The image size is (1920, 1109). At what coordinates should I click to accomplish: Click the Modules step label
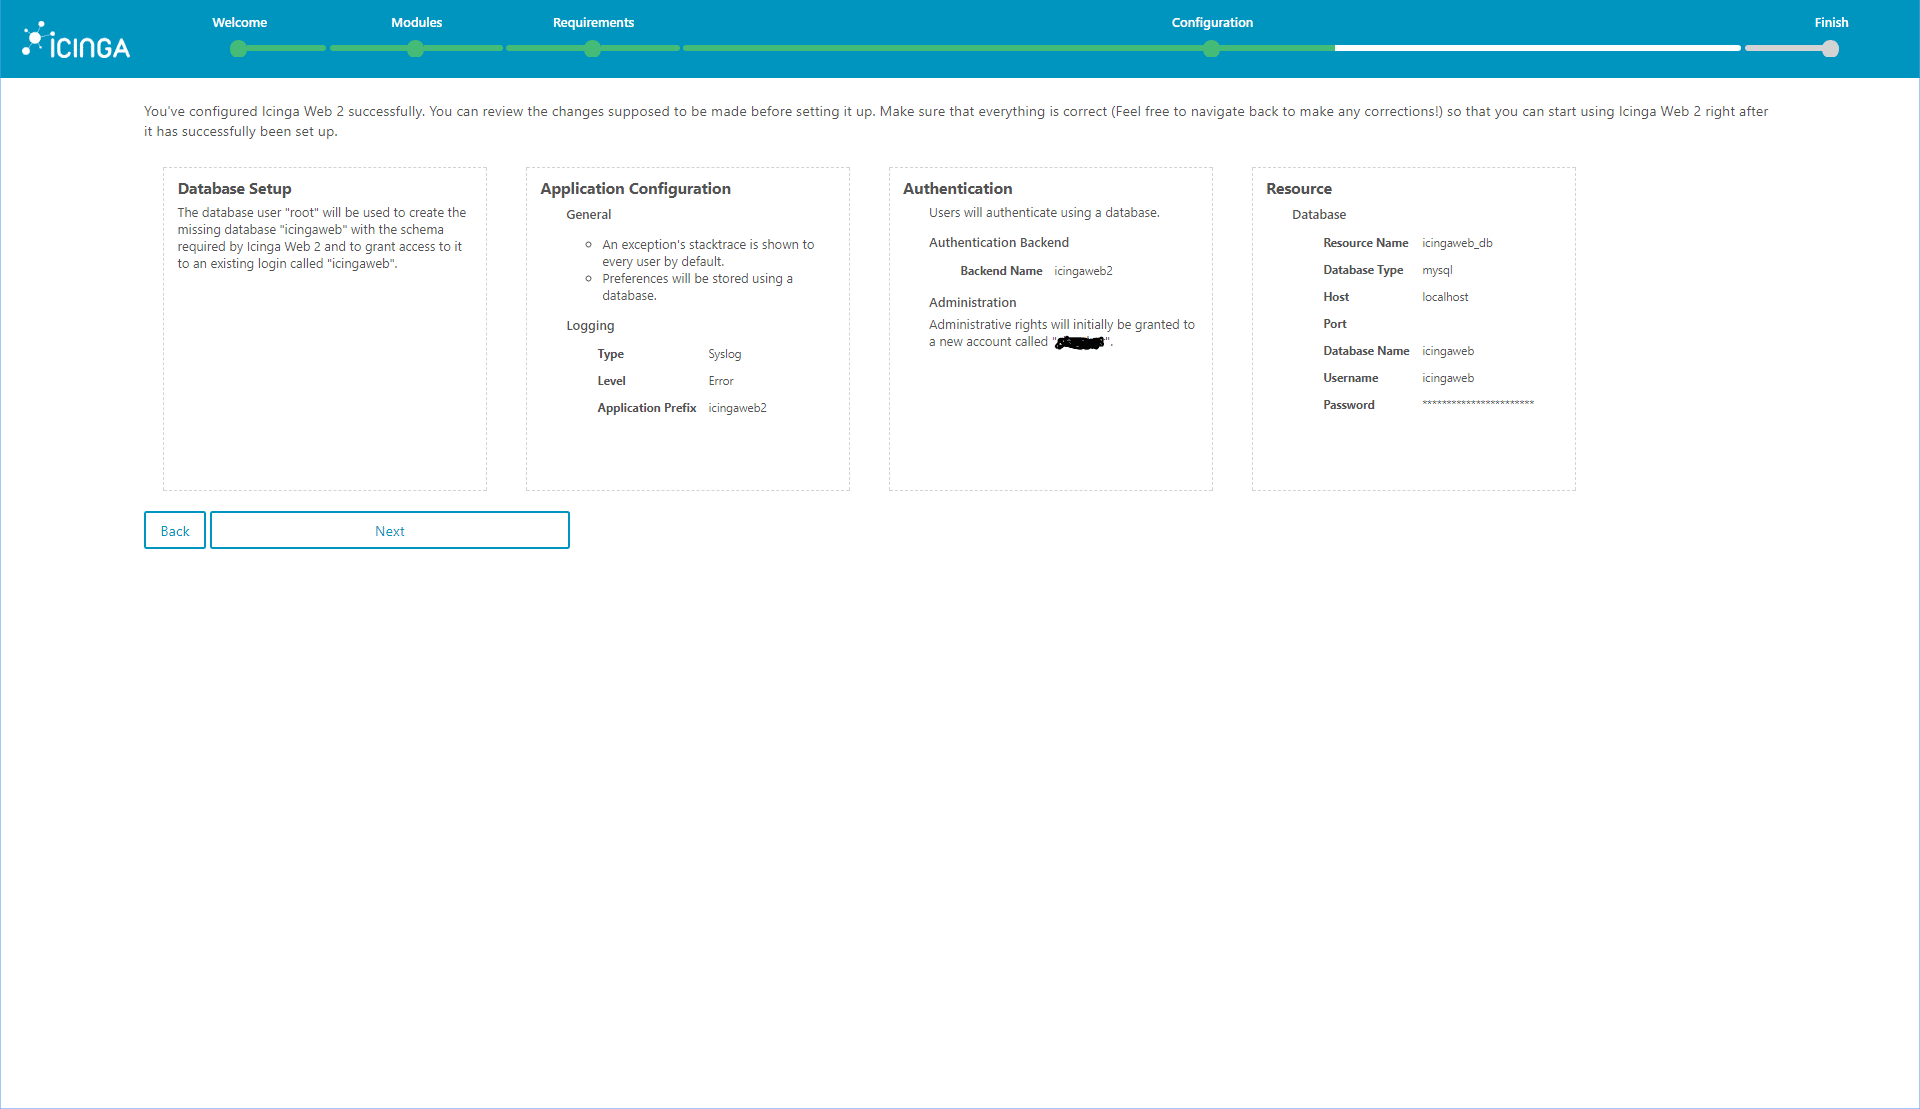[416, 22]
